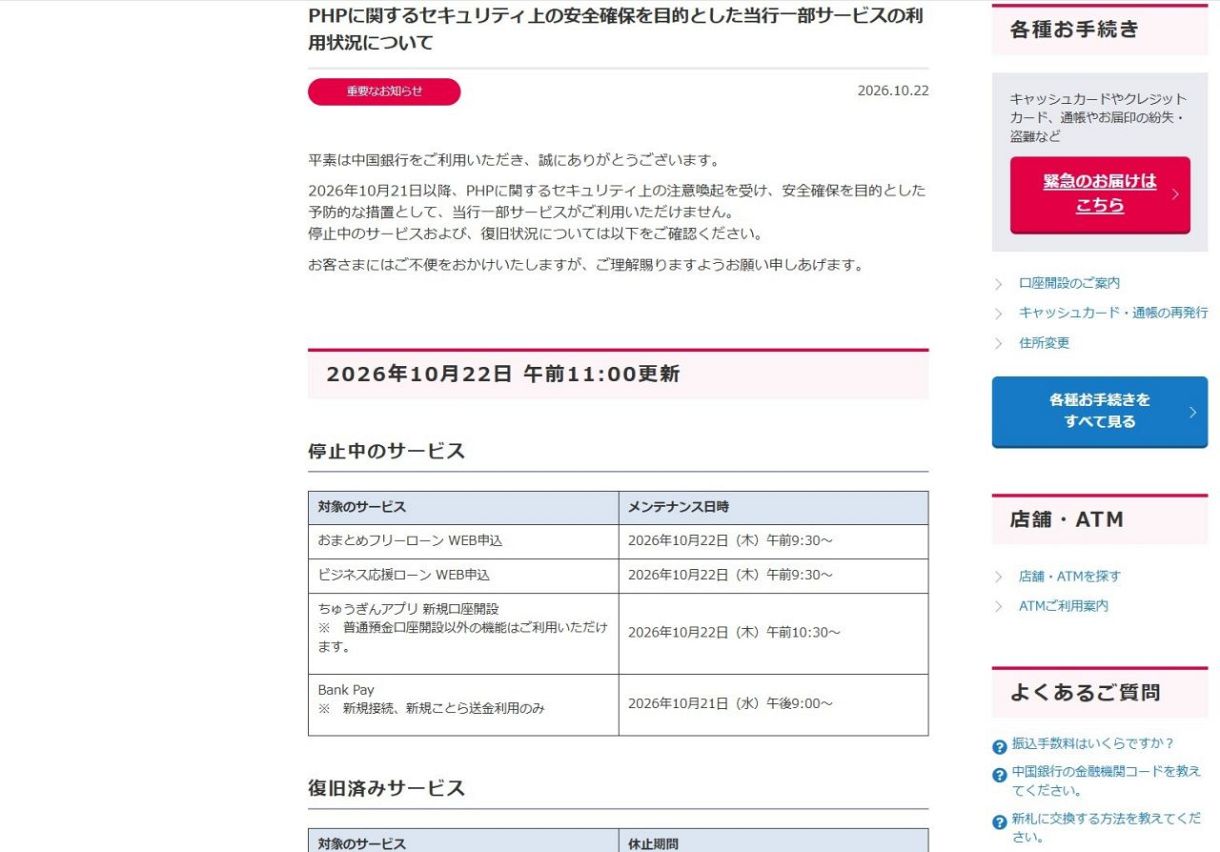Click chevron icon before 住所変更
Image resolution: width=1220 pixels, height=852 pixels.
coord(999,344)
